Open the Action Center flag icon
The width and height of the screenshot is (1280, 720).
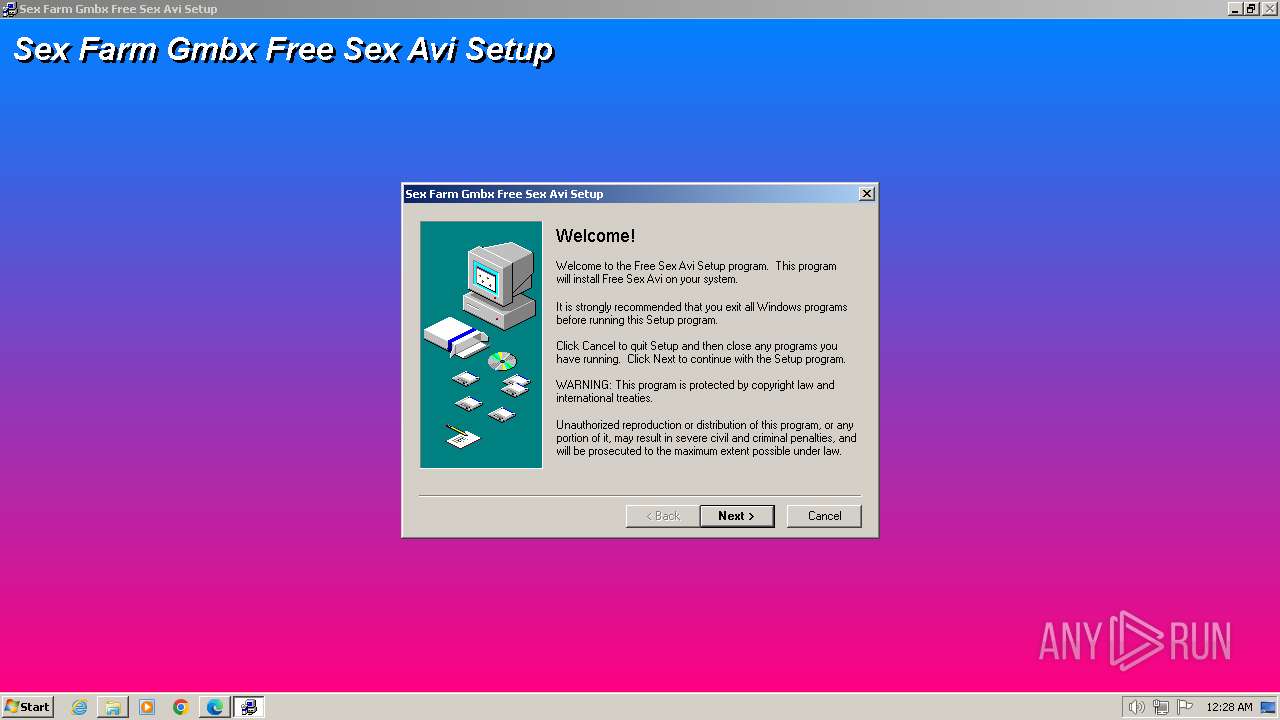coord(1185,707)
